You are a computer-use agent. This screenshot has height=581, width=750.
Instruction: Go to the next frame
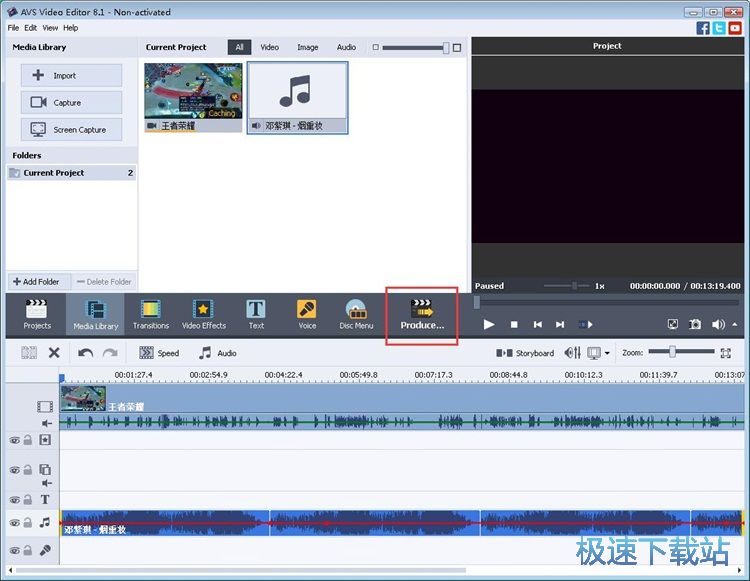point(560,324)
